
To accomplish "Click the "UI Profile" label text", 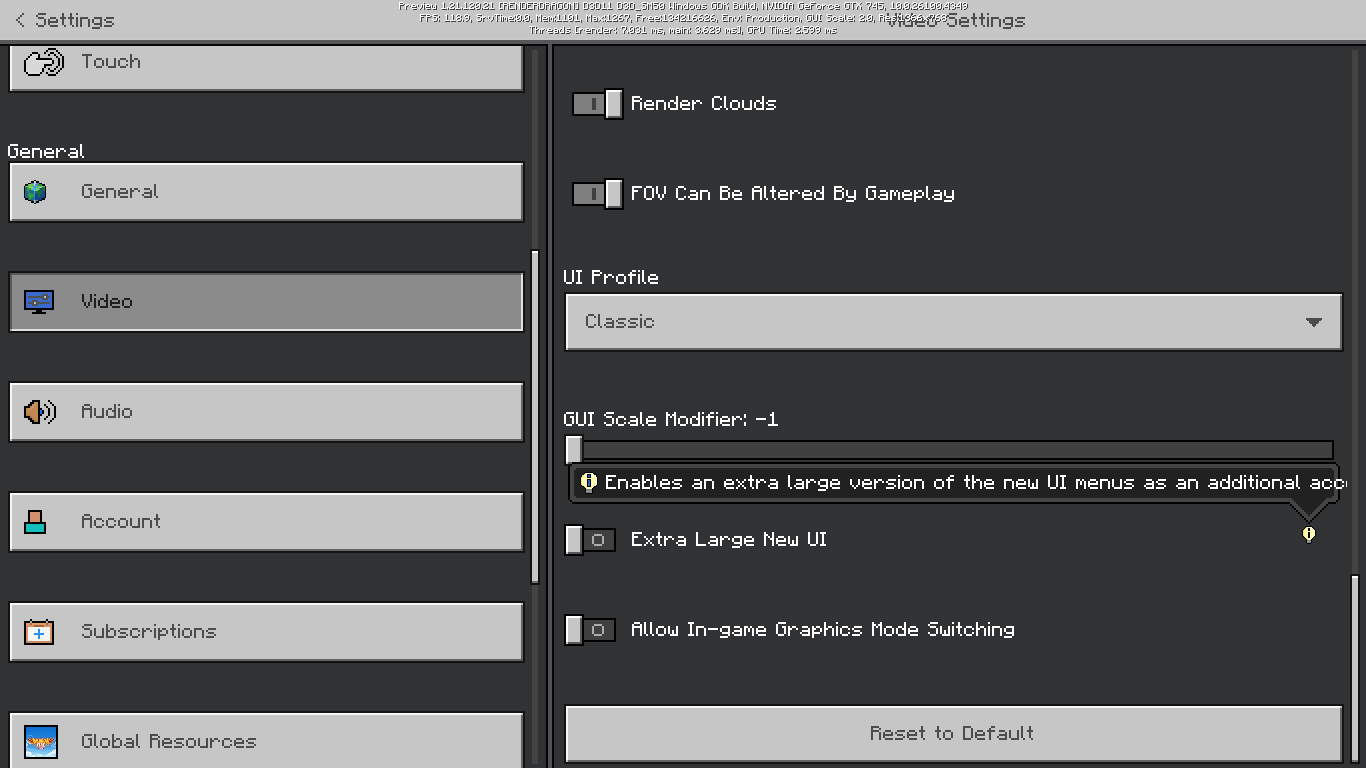I will coord(611,278).
